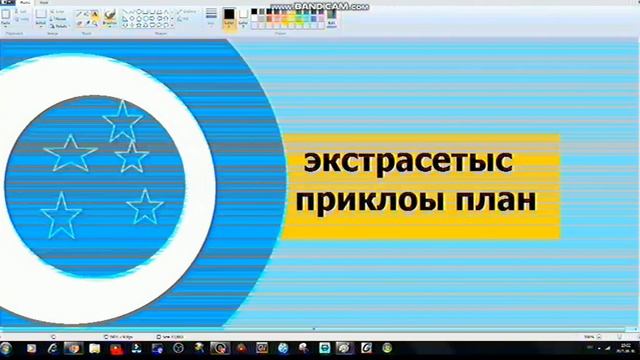Open the shape Fill dropdown

click(183, 19)
